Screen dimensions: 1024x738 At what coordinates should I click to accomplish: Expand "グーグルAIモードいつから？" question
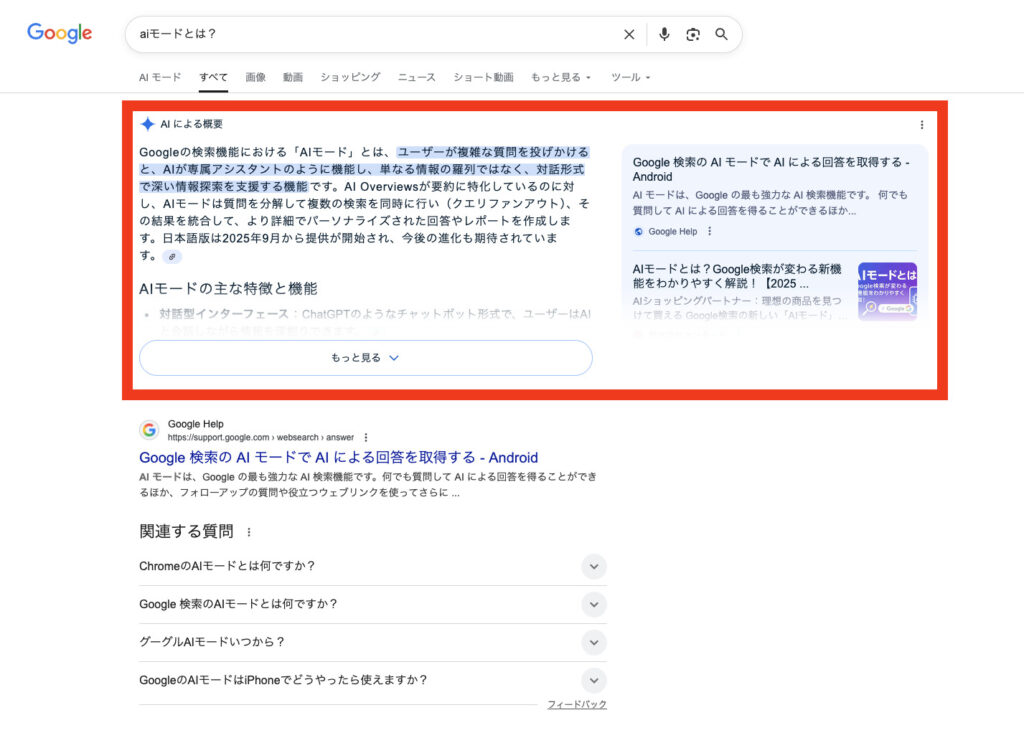[x=594, y=642]
